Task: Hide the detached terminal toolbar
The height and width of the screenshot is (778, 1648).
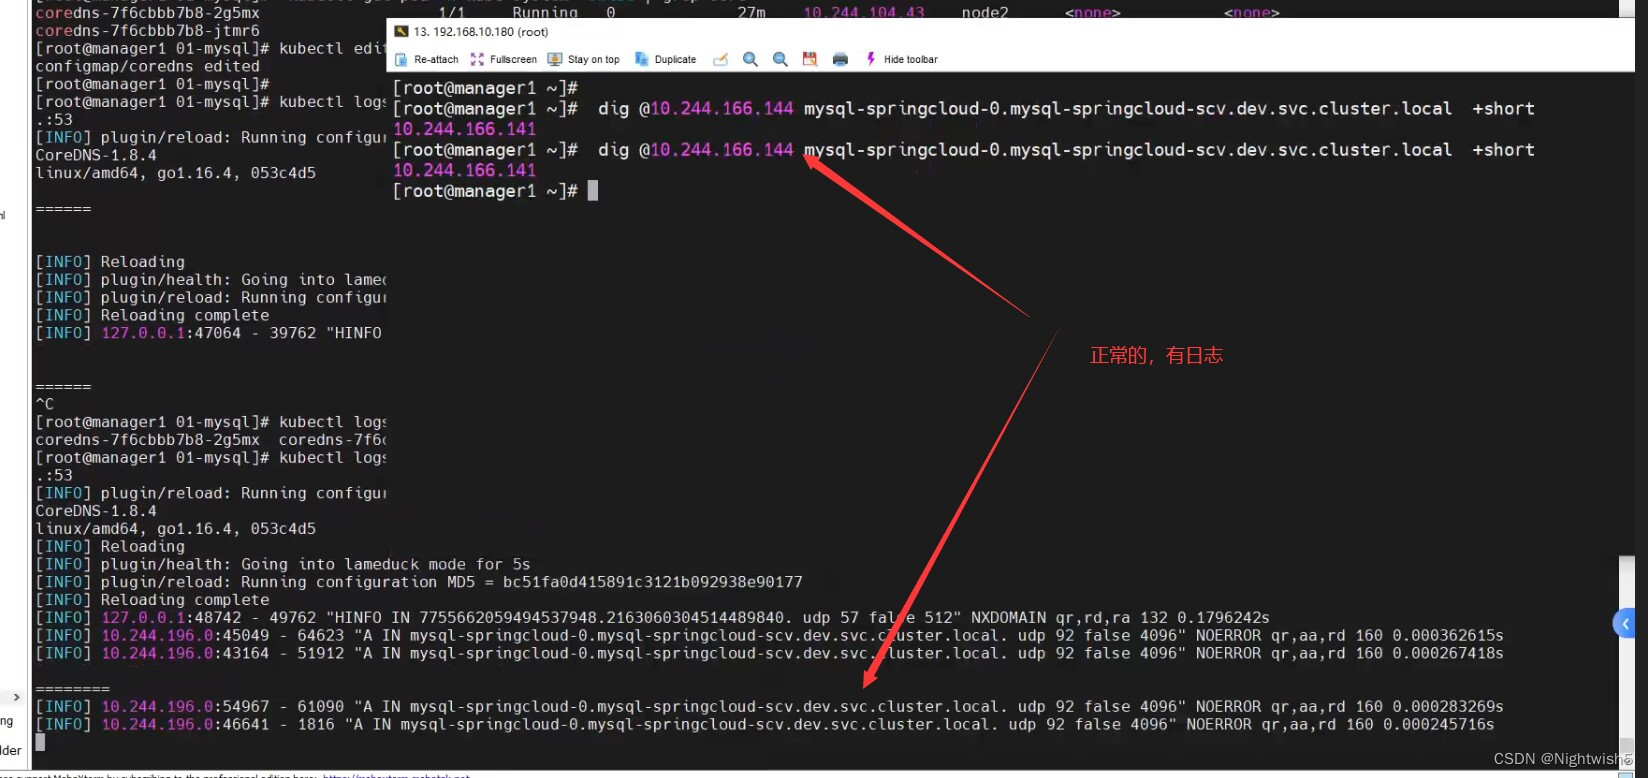Action: pos(901,59)
